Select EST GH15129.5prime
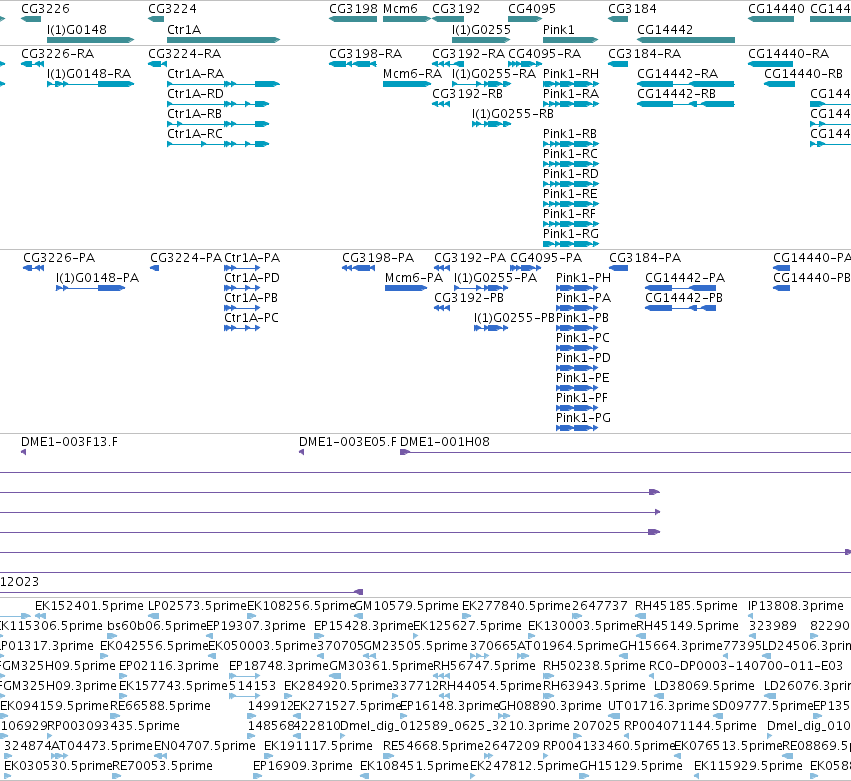Image resolution: width=851 pixels, height=781 pixels. coord(584,776)
